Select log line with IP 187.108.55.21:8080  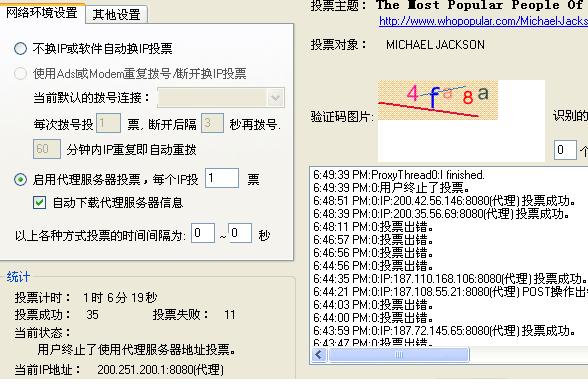coord(450,292)
